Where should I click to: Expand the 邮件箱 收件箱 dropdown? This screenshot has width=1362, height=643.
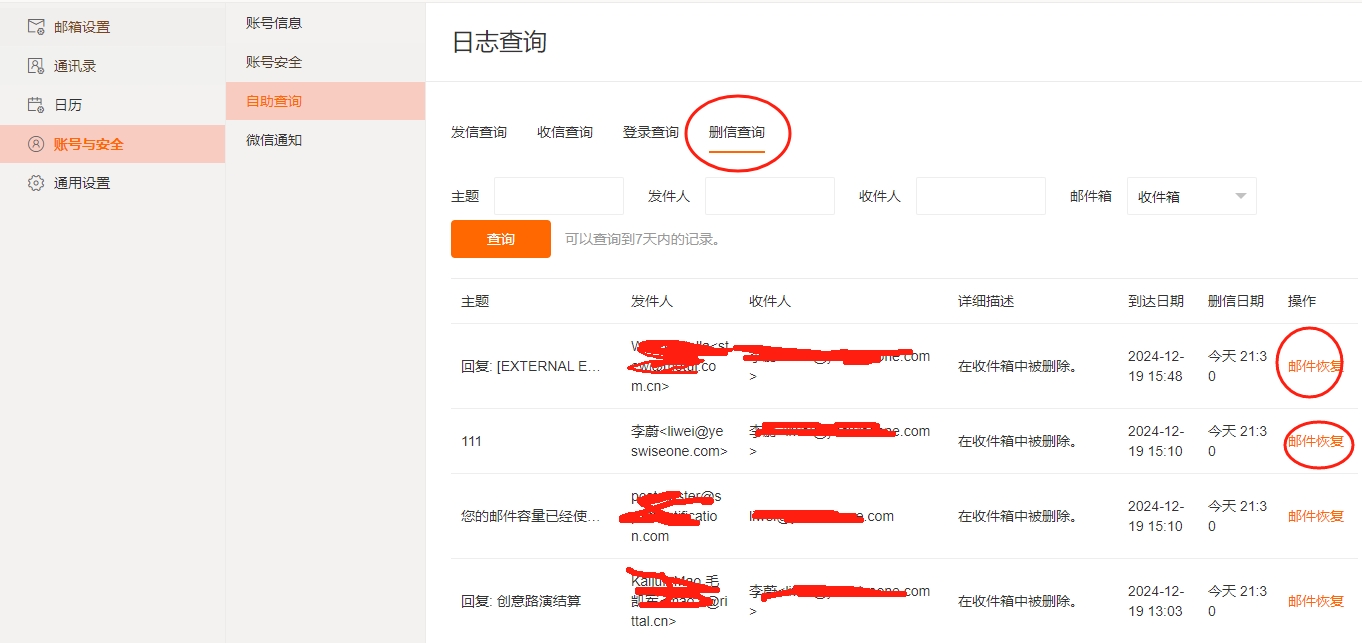(x=1192, y=196)
